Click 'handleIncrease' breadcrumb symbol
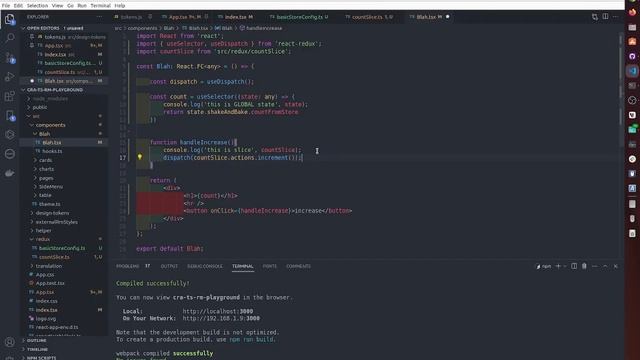This screenshot has width=640, height=360. [x=264, y=28]
